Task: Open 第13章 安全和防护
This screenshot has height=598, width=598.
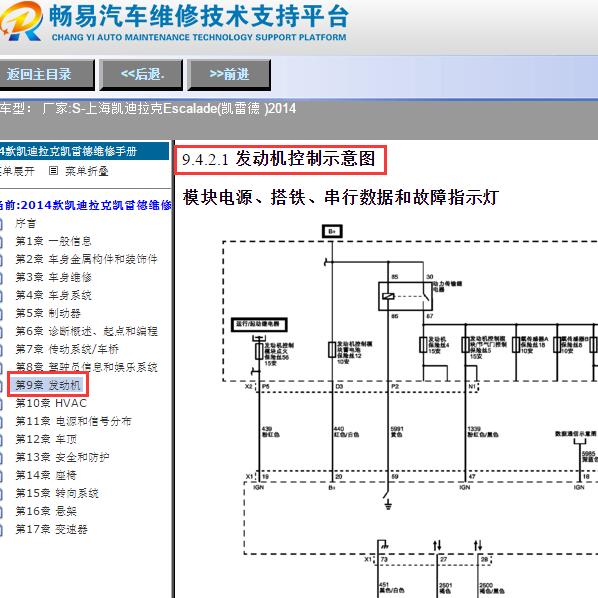Action: pos(63,457)
